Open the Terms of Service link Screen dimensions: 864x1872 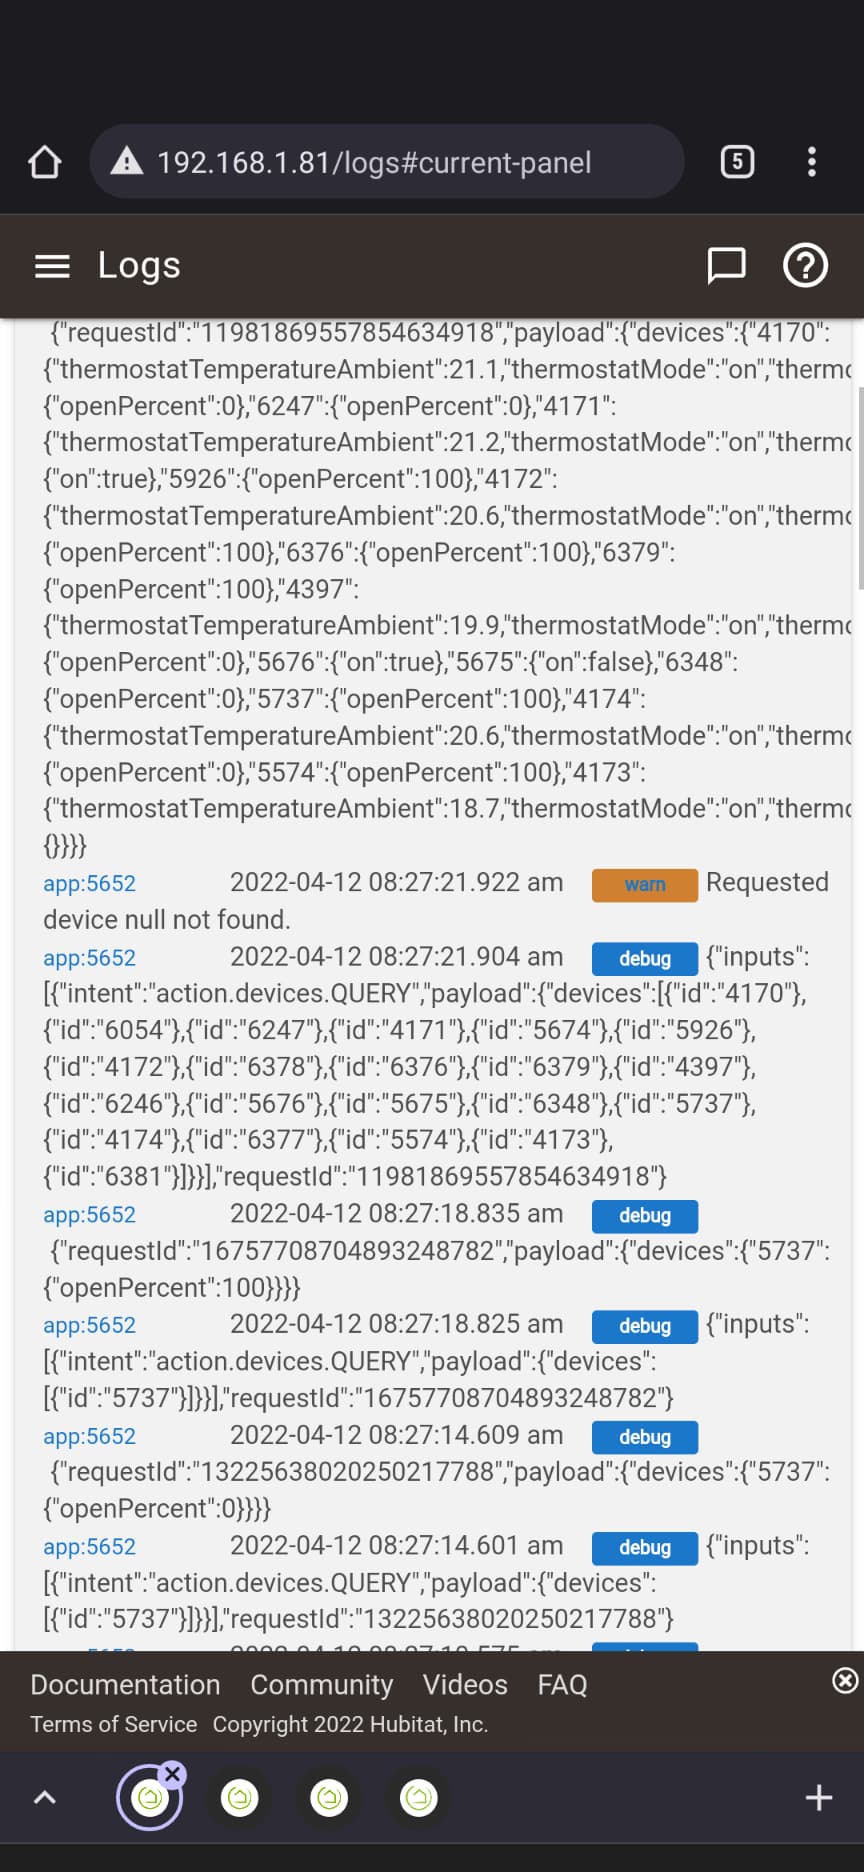(x=113, y=1725)
